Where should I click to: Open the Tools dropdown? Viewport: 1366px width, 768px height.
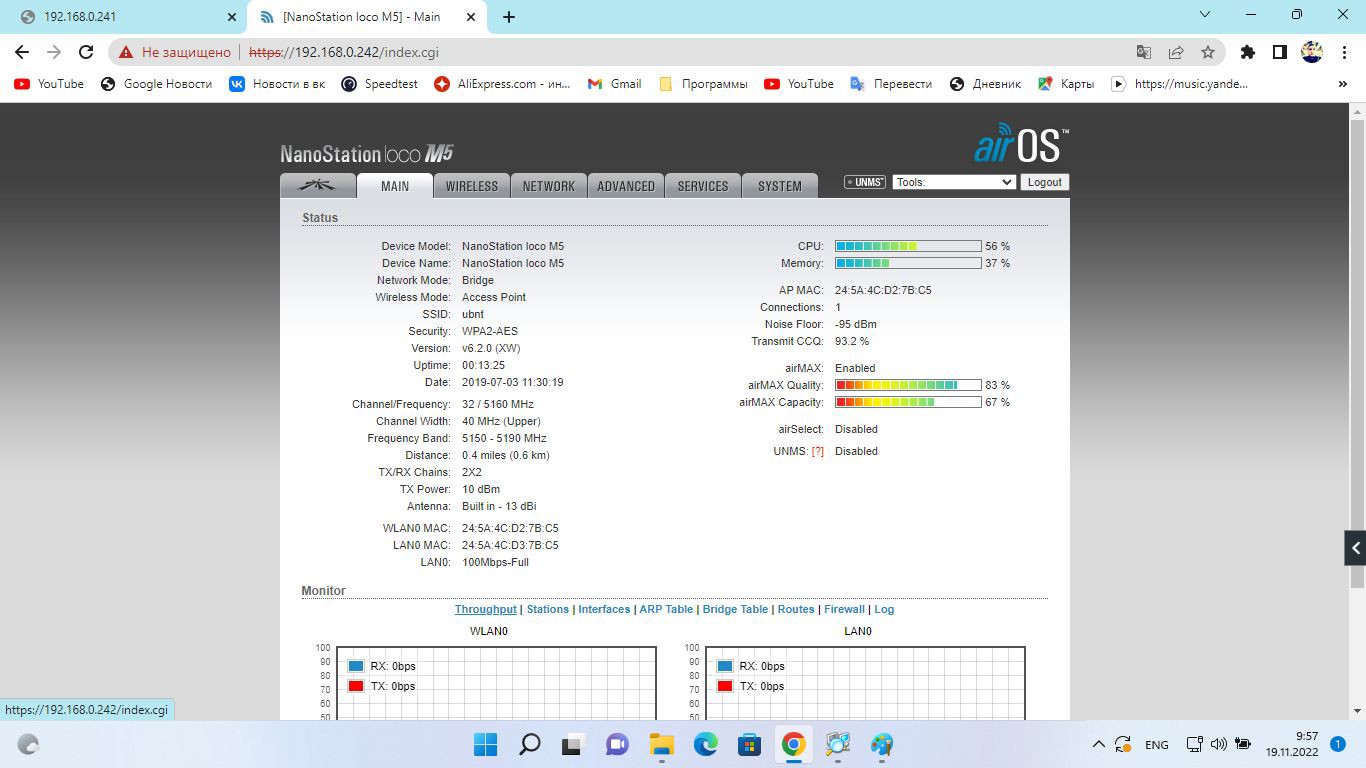[x=954, y=182]
